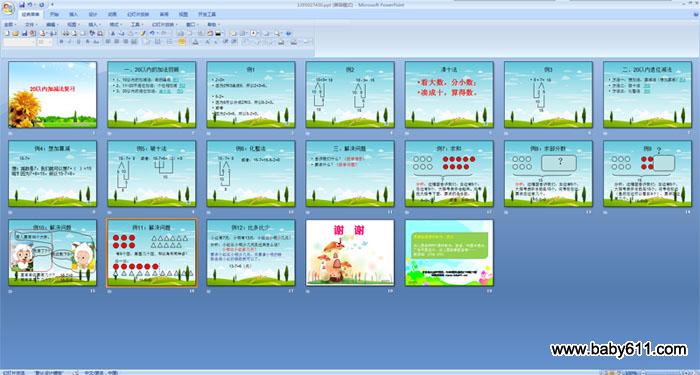Screen dimensions: 700x375
Task: Click the highlighted orange formatting toolbar icon
Action: (x=182, y=42)
